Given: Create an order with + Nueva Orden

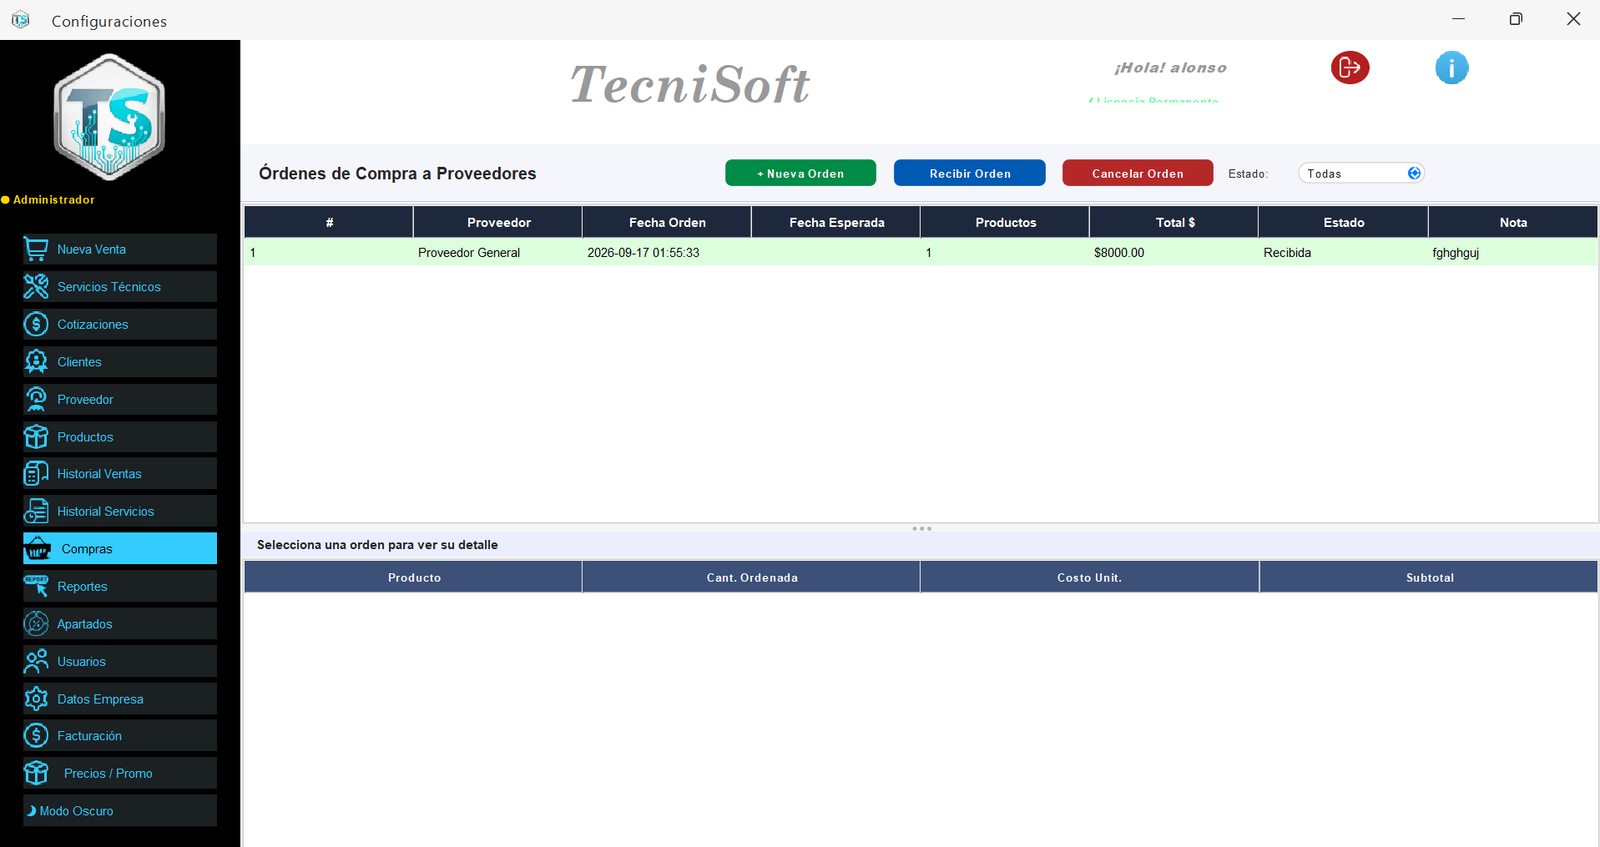Looking at the screenshot, I should (800, 173).
